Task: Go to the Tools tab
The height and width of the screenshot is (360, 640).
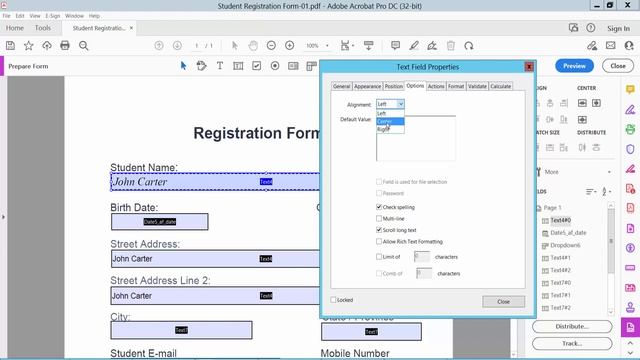Action: tap(43, 28)
